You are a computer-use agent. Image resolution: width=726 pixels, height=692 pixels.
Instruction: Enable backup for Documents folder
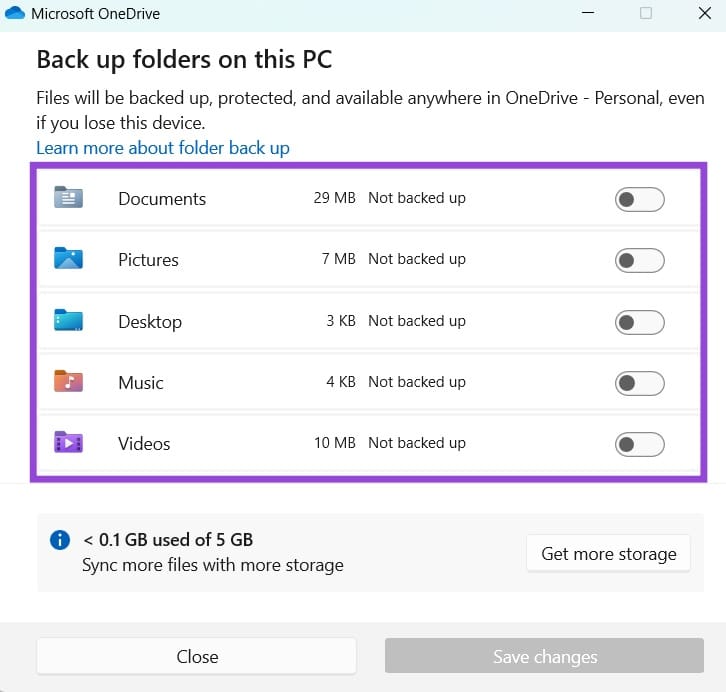coord(639,199)
